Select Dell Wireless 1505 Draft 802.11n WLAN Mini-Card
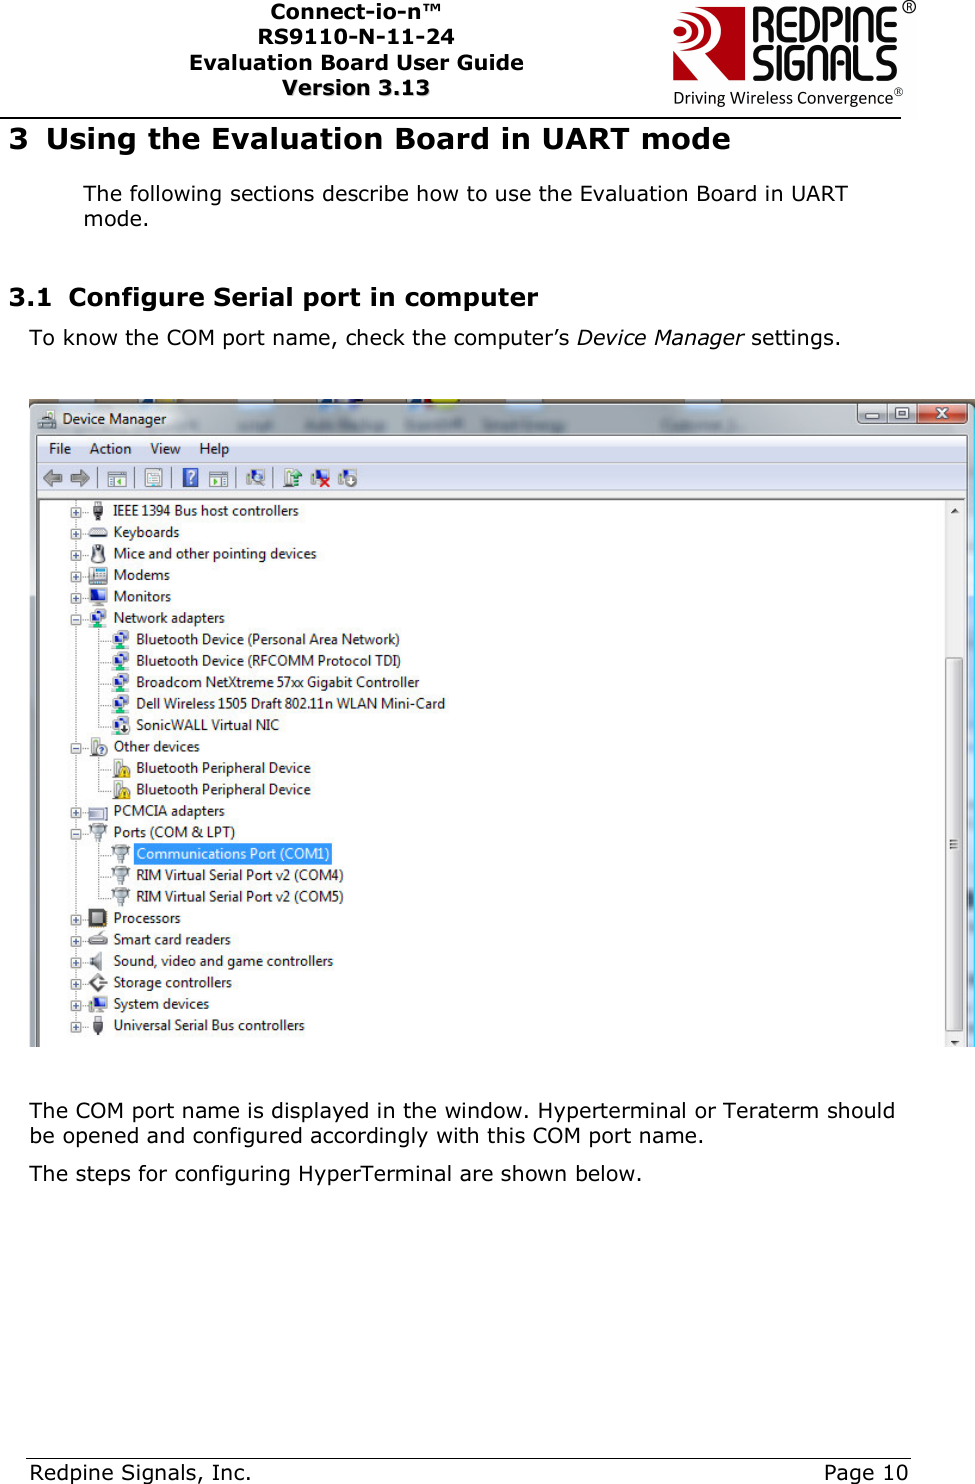This screenshot has height=1484, width=975. [290, 704]
